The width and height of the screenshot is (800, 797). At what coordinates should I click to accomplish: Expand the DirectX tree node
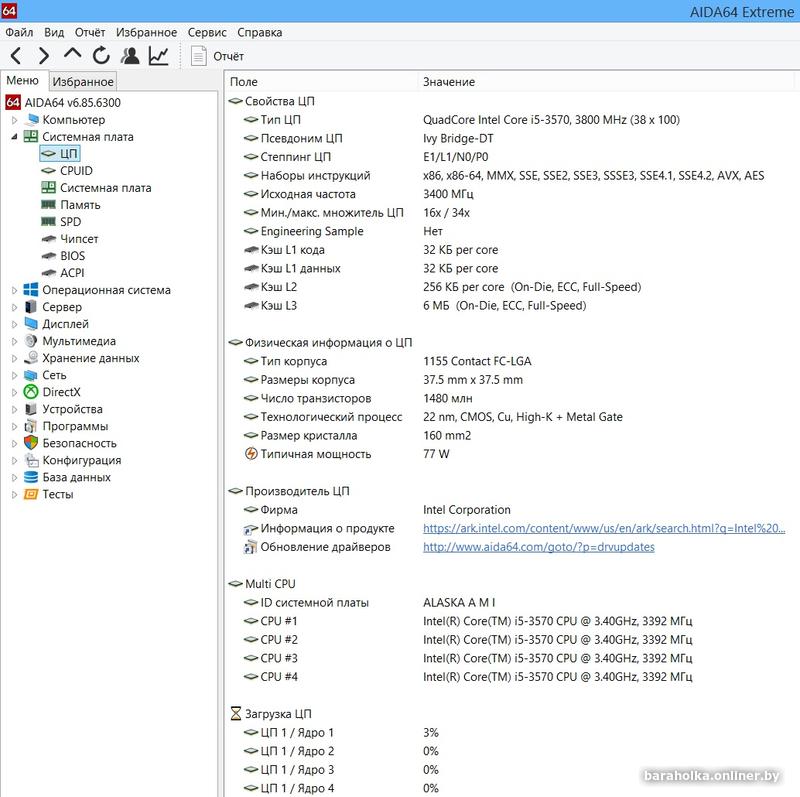pos(14,392)
